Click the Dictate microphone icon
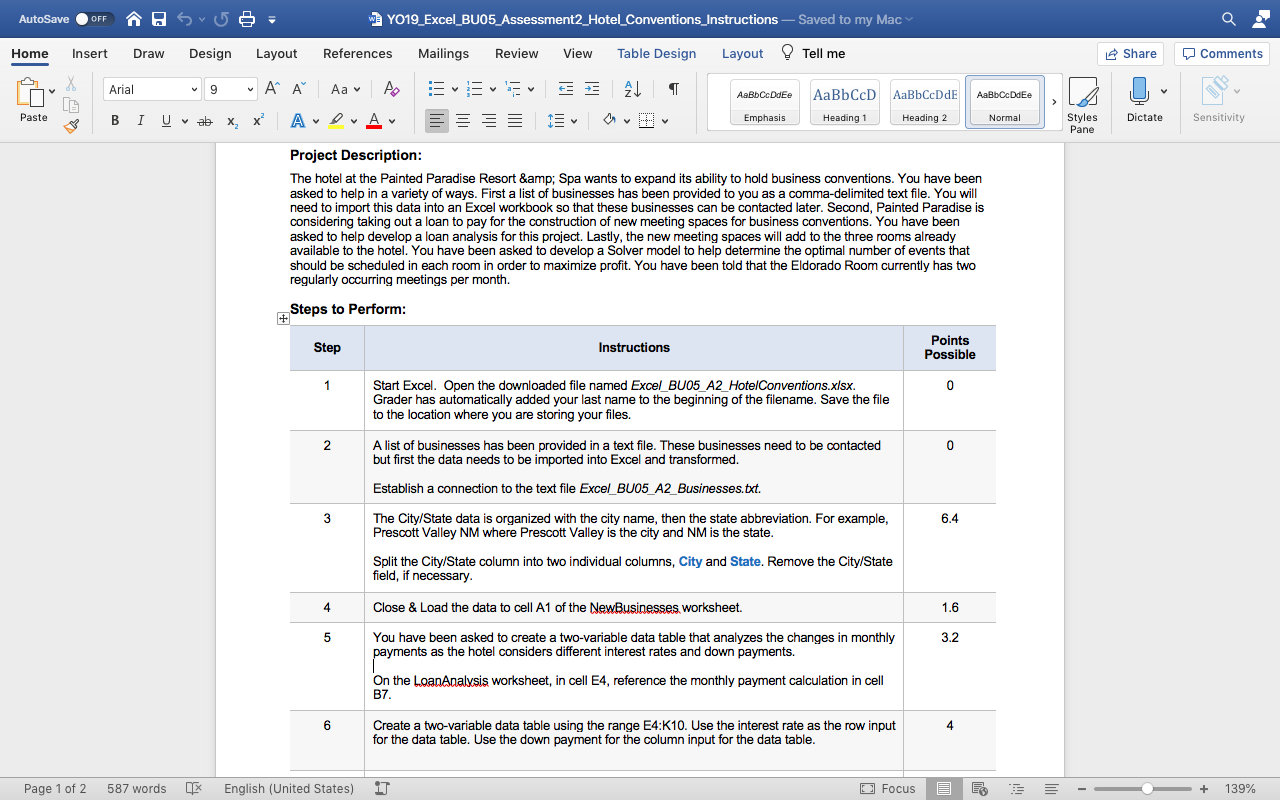Image resolution: width=1280 pixels, height=800 pixels. pos(1138,92)
